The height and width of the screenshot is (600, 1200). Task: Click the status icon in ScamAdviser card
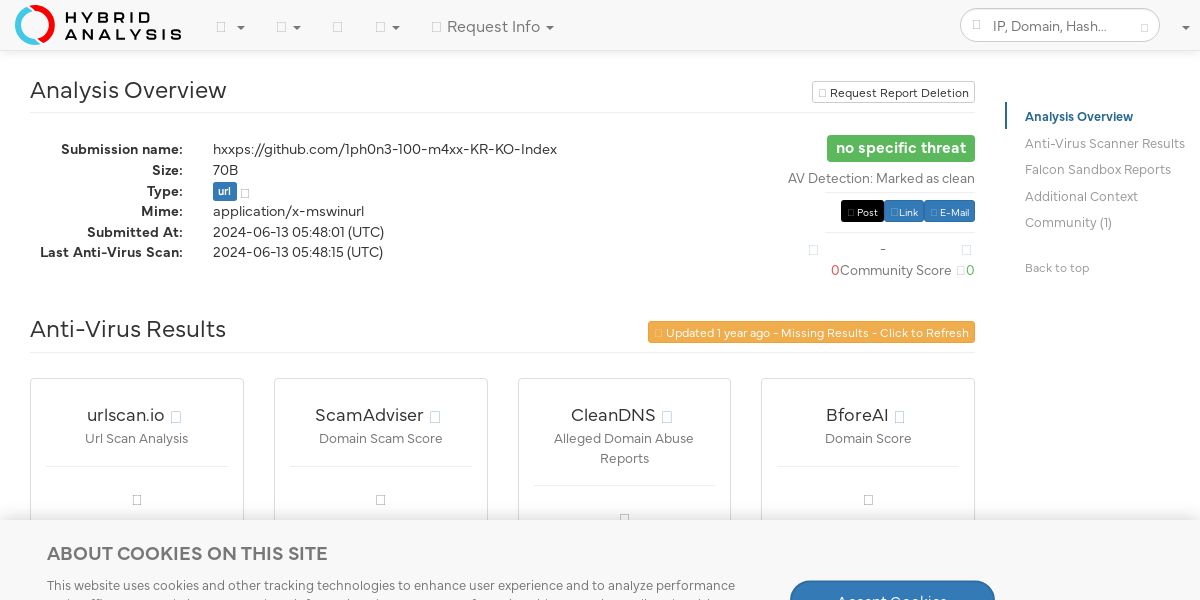(x=381, y=500)
